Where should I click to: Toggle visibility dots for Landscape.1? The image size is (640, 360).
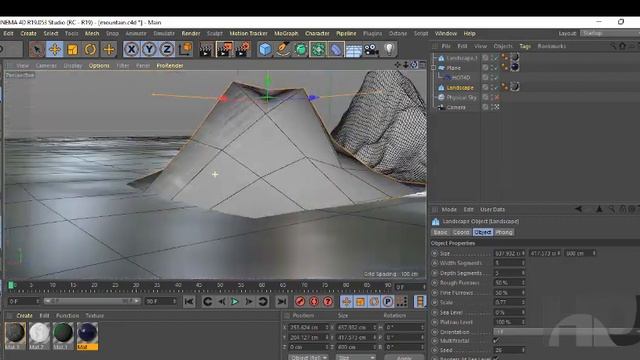click(492, 58)
